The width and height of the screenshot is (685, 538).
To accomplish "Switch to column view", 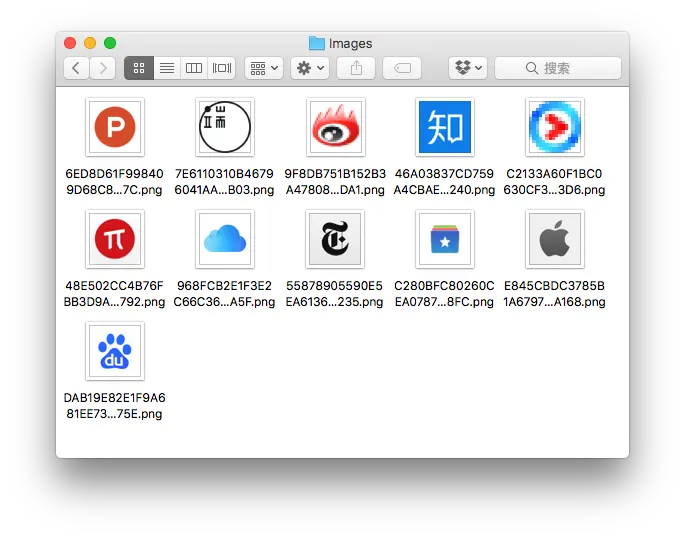I will coord(194,68).
